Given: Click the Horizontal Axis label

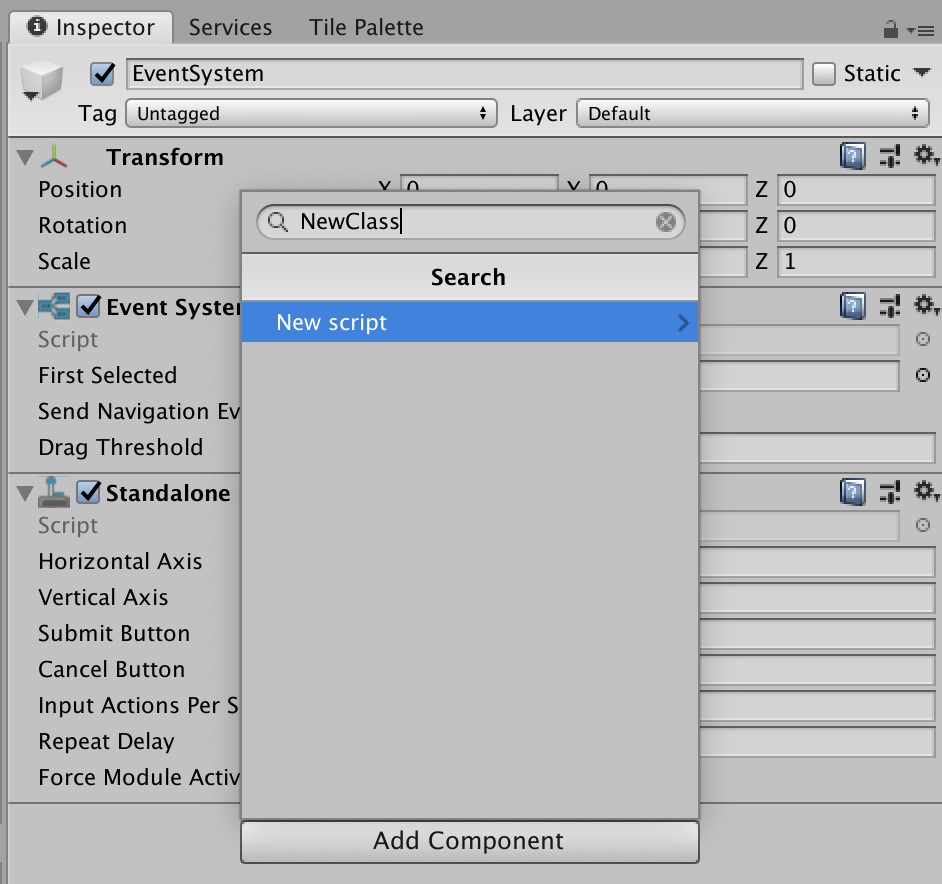Looking at the screenshot, I should 120,561.
